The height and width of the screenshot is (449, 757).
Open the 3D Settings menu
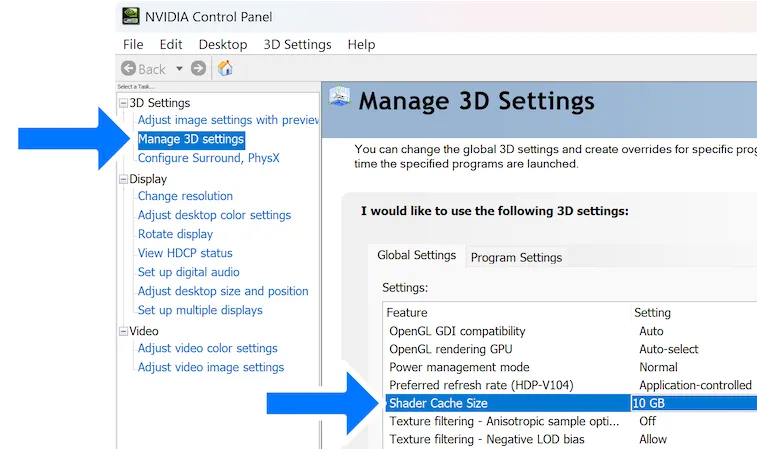click(297, 44)
